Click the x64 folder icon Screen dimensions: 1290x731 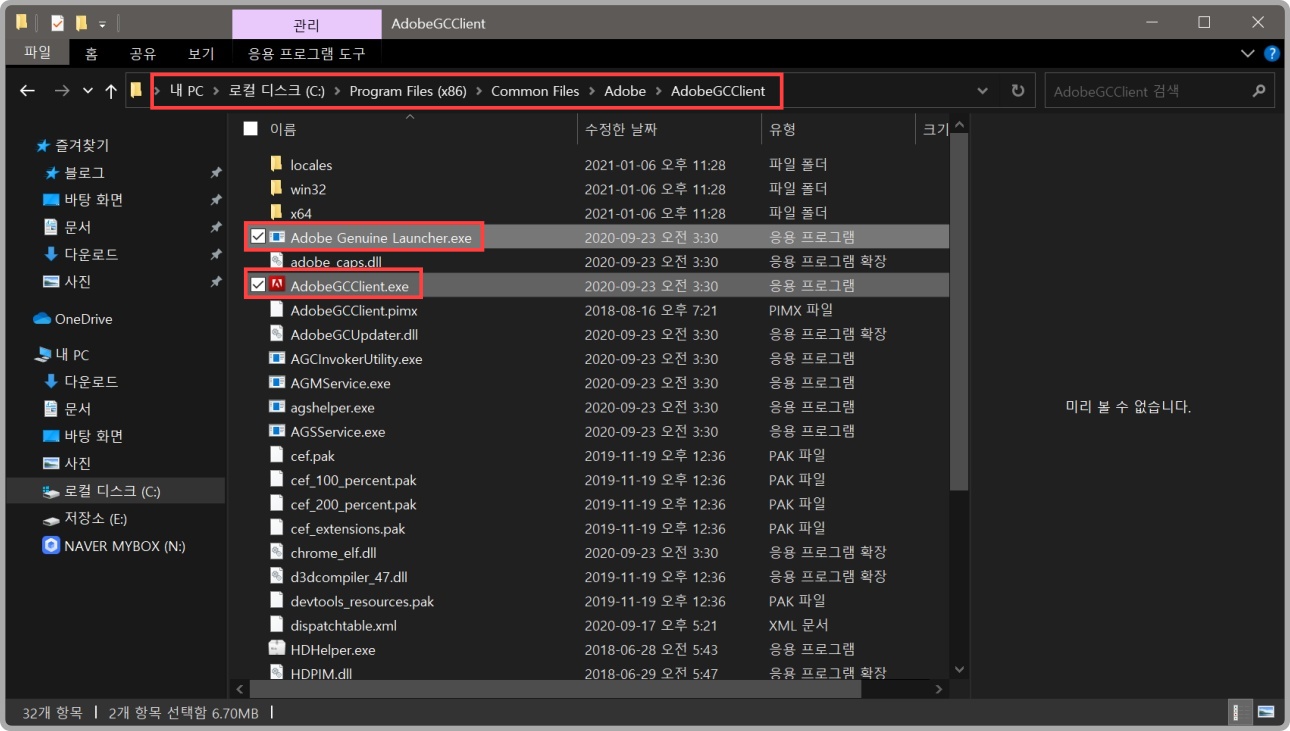[277, 213]
